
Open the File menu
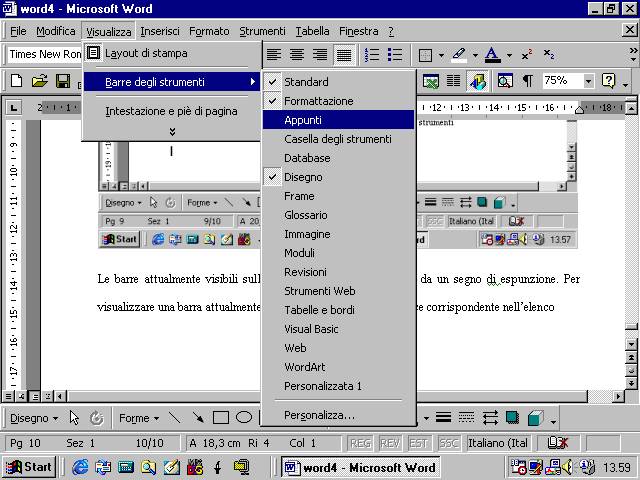(18, 31)
